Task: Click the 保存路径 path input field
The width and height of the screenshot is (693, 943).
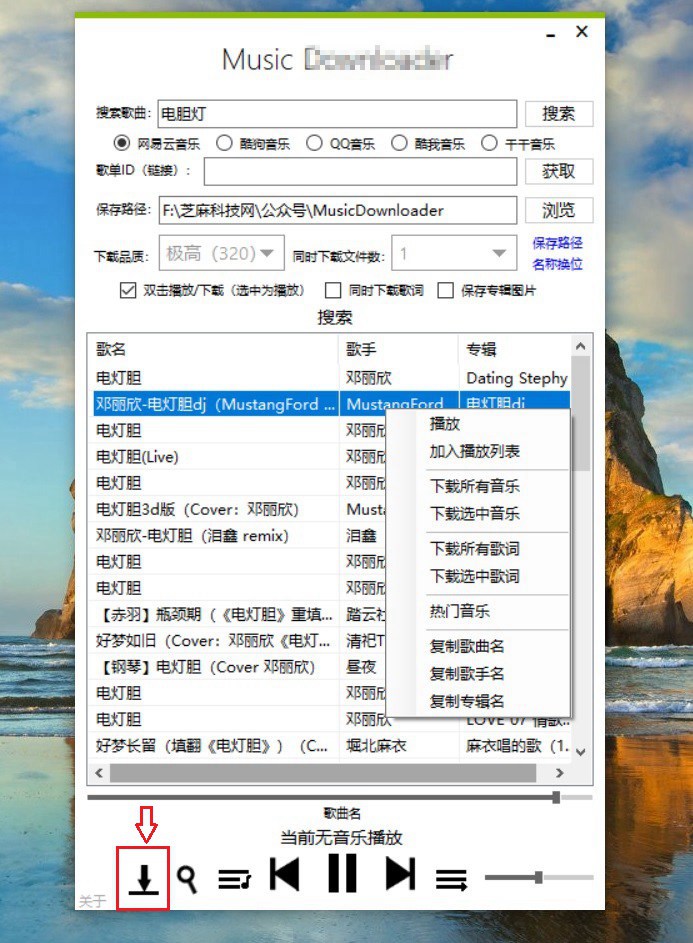Action: 337,210
